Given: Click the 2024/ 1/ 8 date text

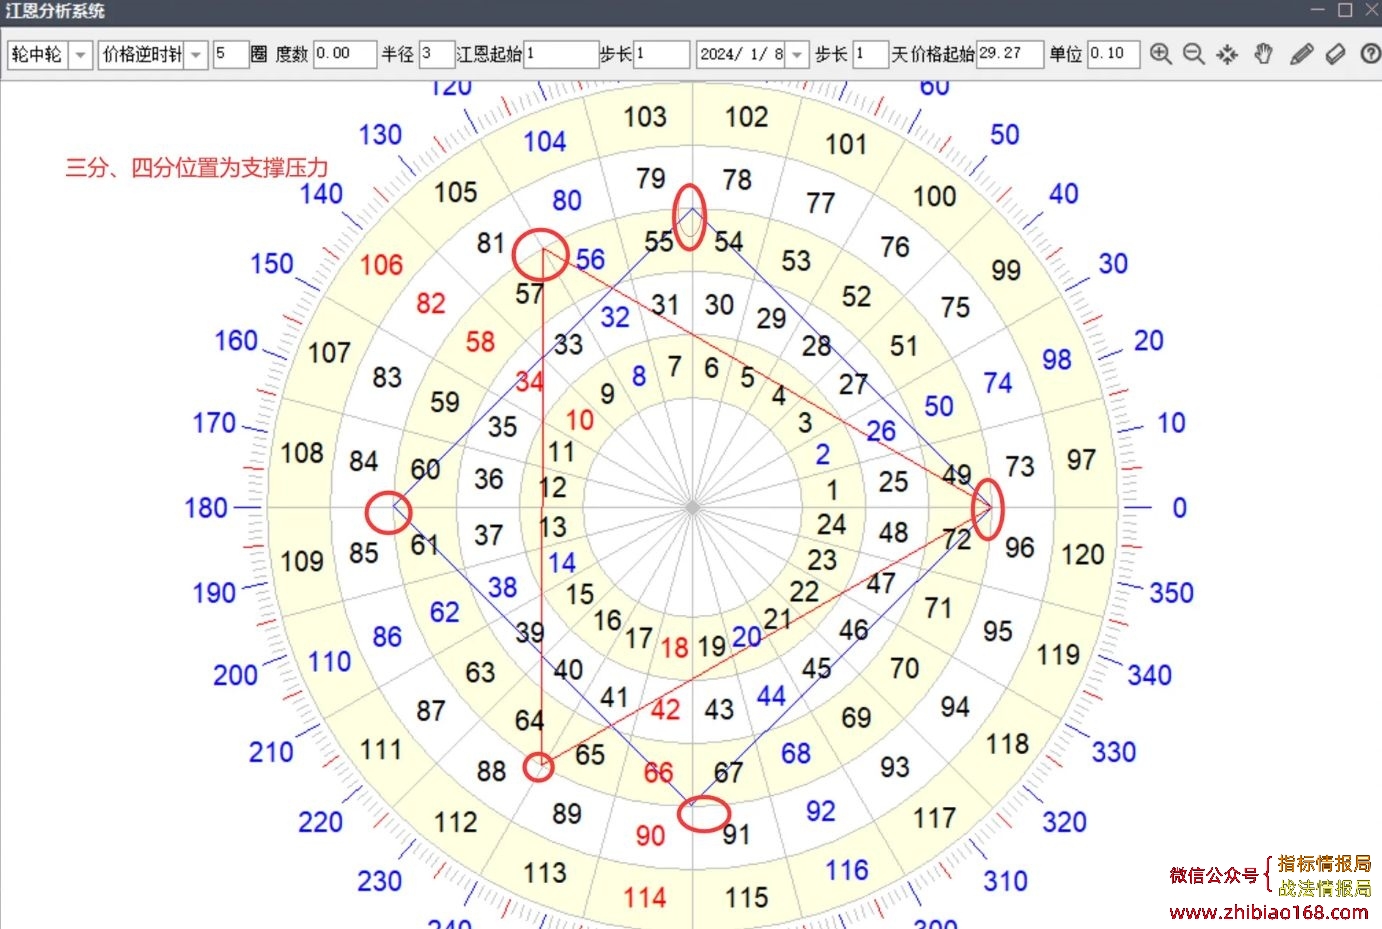Looking at the screenshot, I should (x=741, y=54).
